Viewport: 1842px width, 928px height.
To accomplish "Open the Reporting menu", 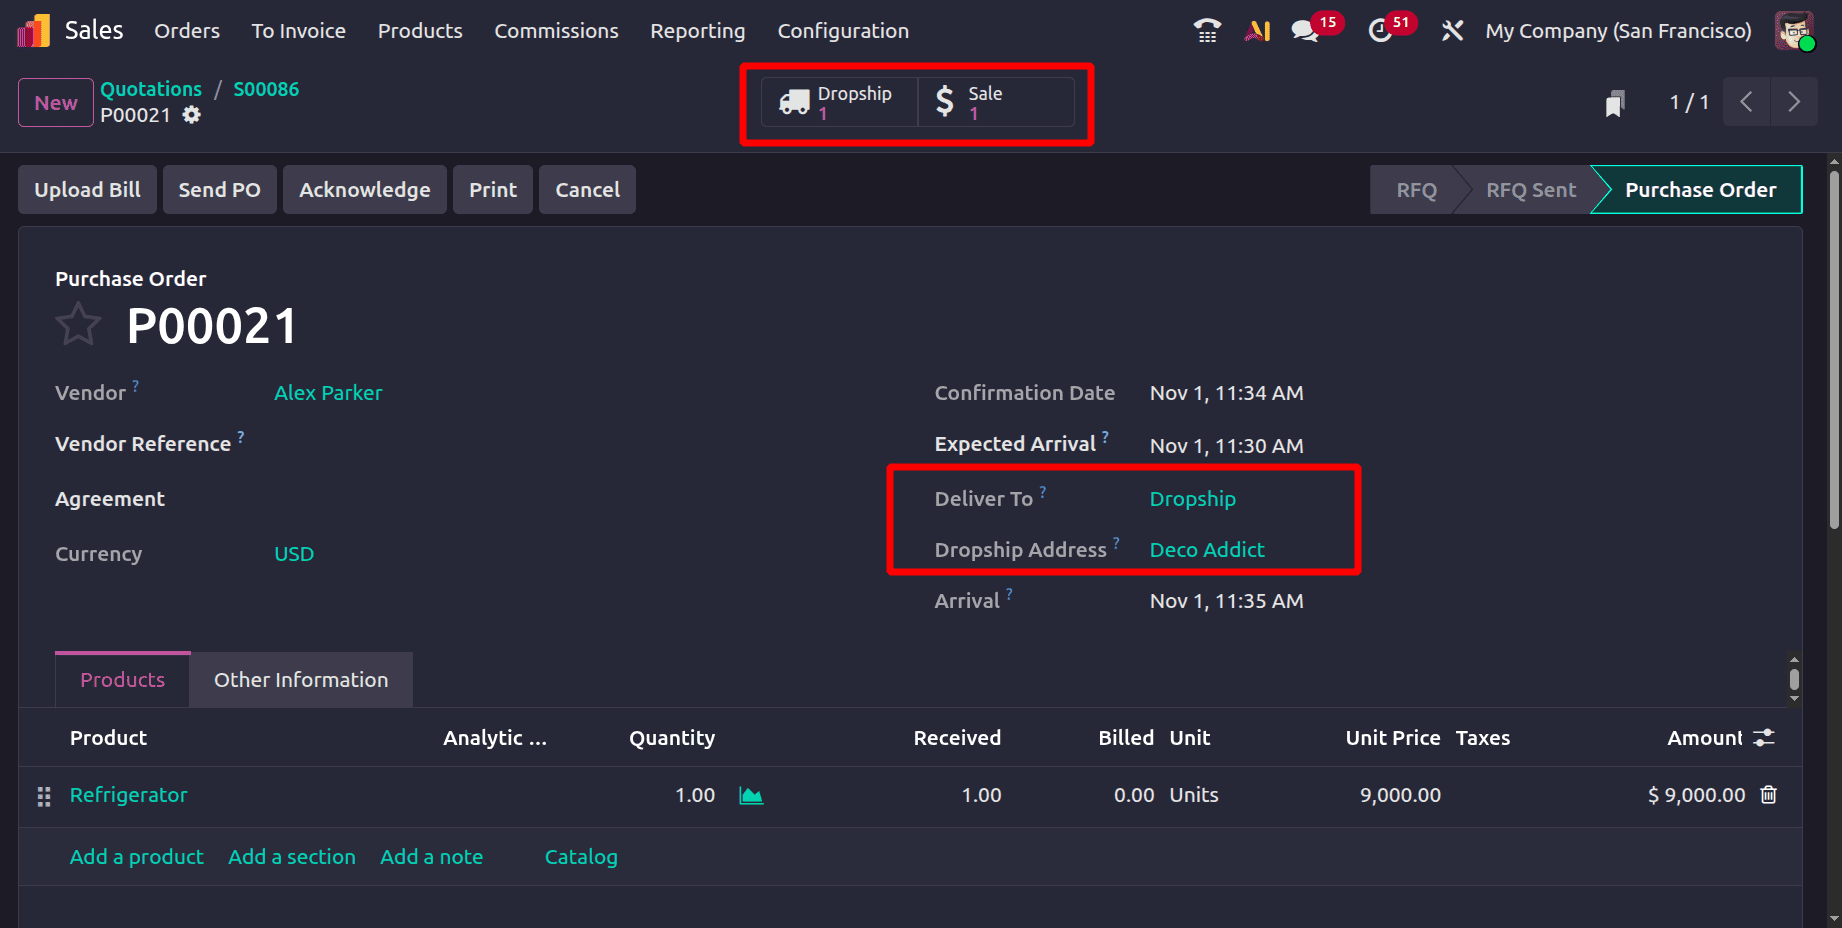I will coord(697,30).
